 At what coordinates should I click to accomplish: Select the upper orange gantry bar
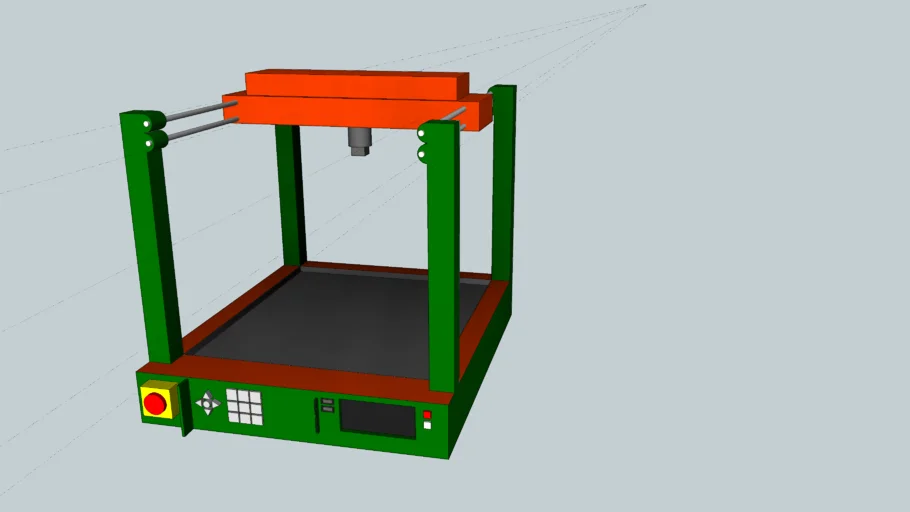coord(356,85)
